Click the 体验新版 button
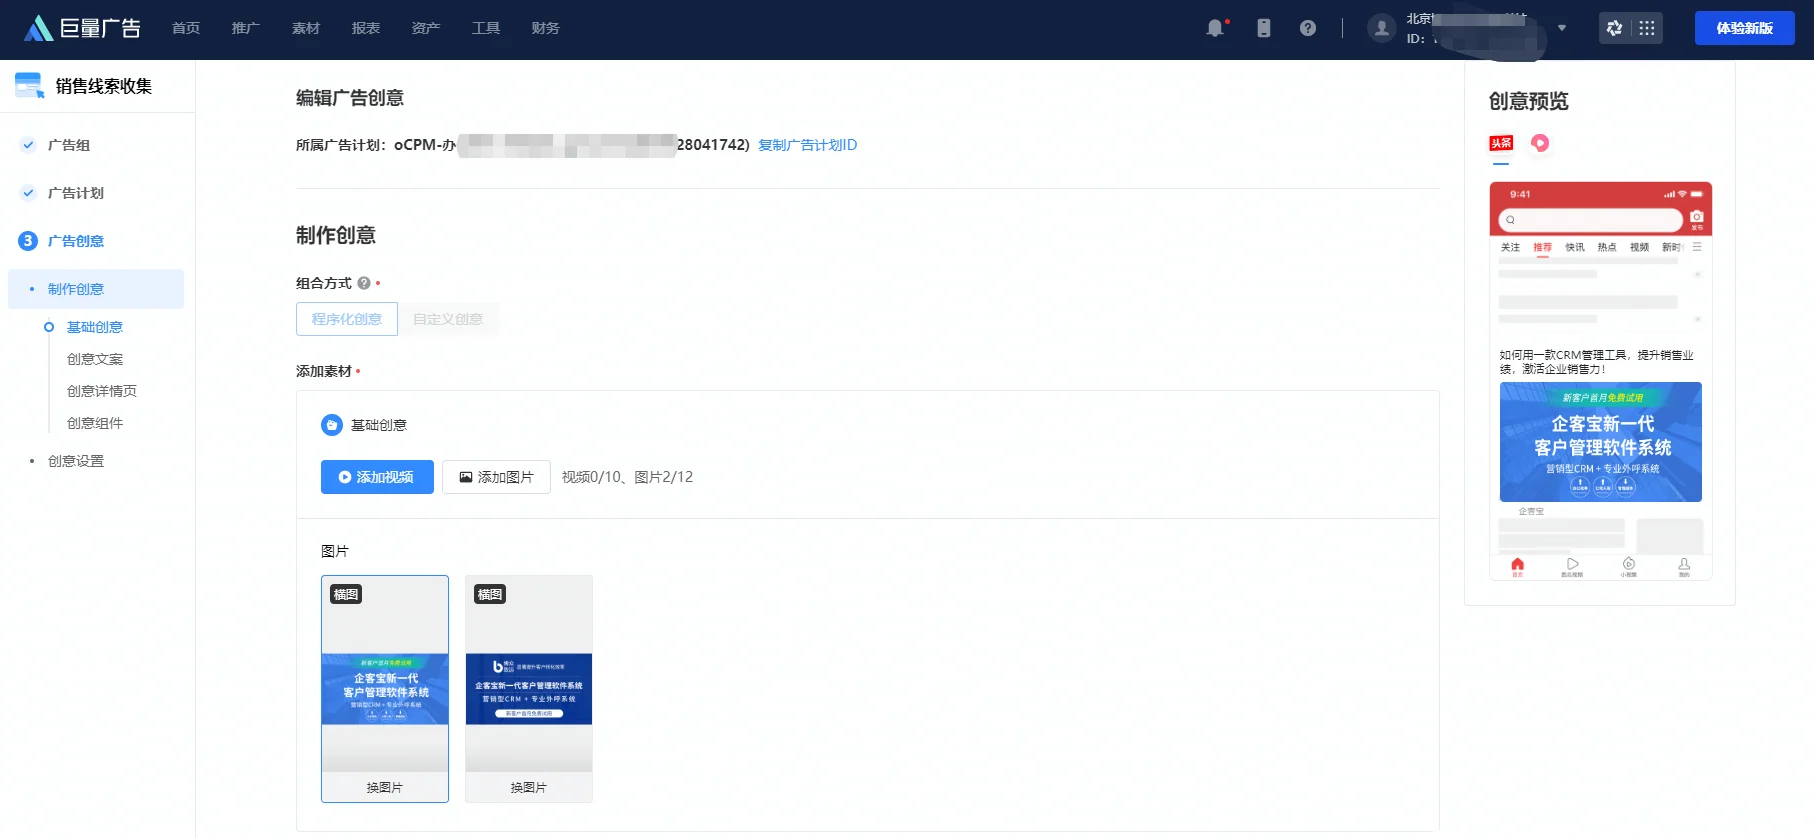Image resolution: width=1814 pixels, height=838 pixels. [1745, 28]
